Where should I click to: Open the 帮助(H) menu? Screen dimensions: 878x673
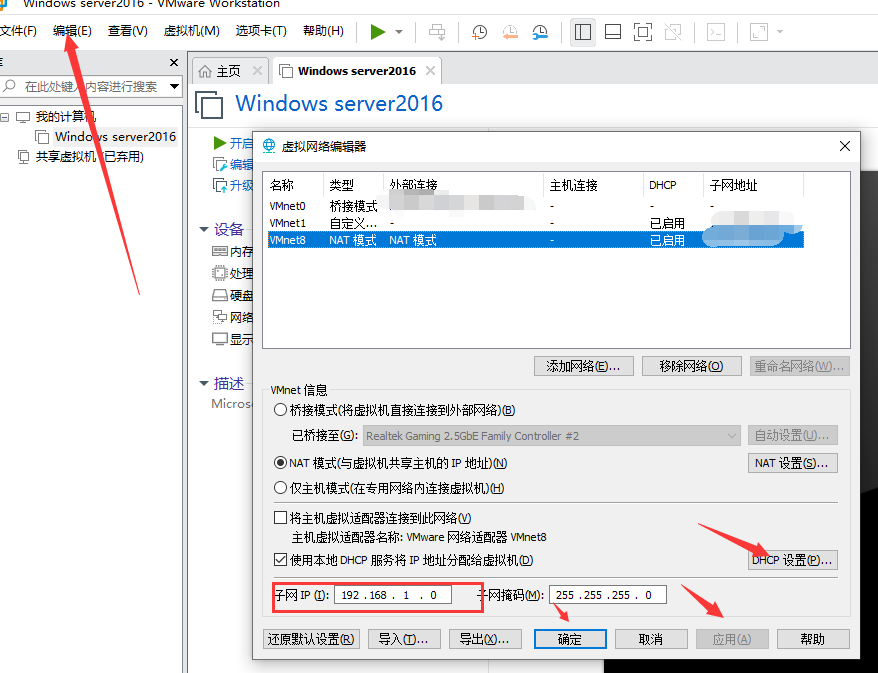(323, 31)
